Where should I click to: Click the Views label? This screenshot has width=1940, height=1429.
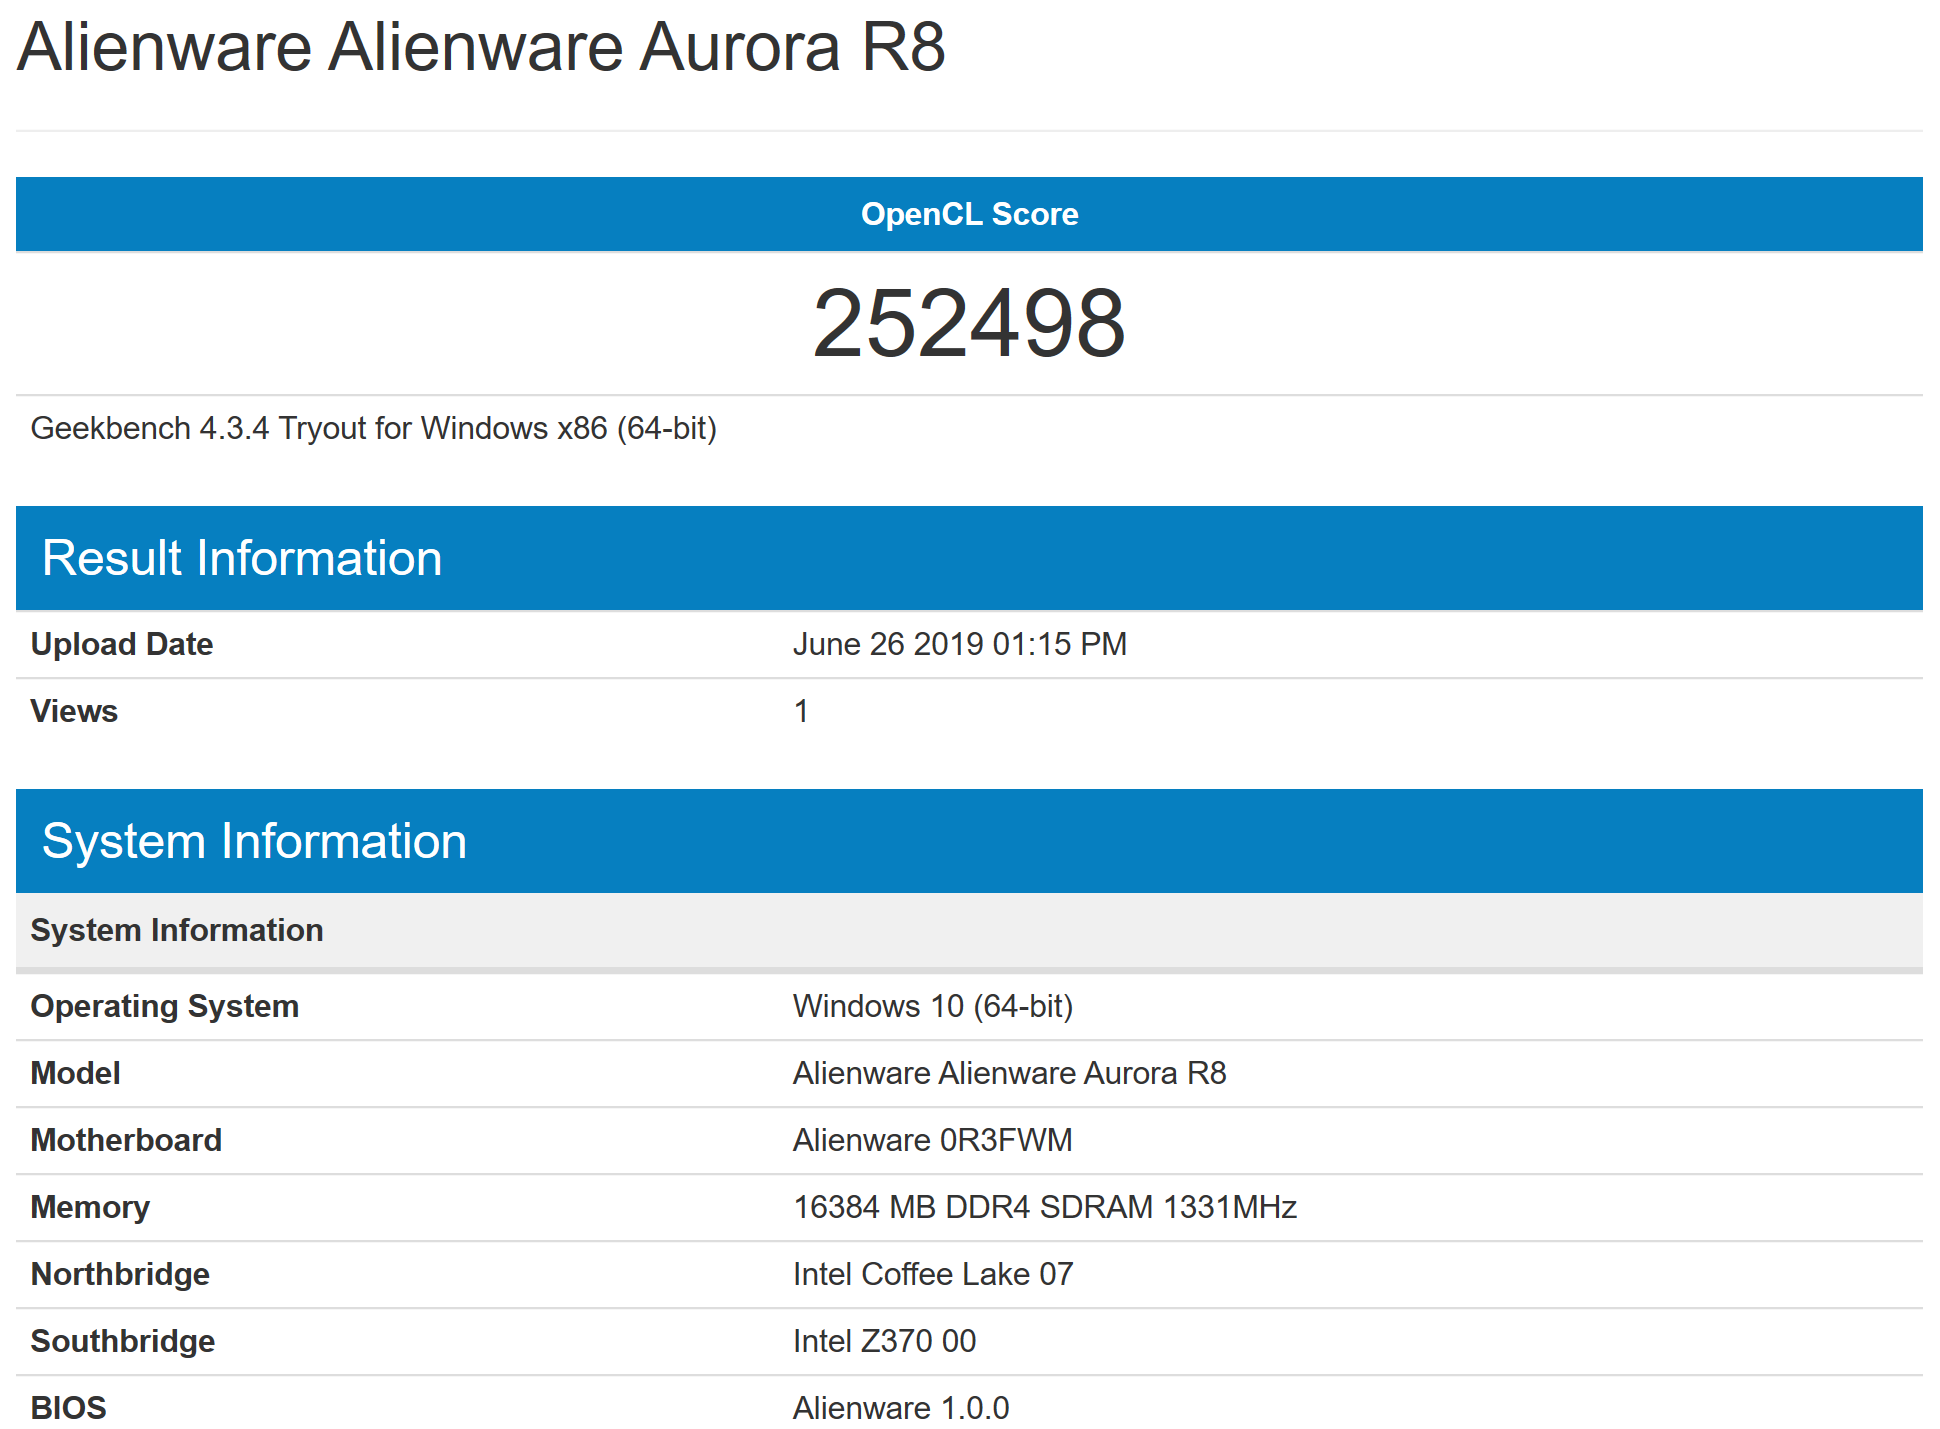[x=74, y=711]
